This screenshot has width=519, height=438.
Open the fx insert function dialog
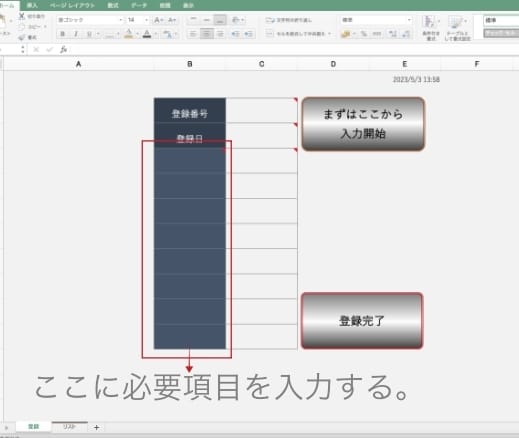click(64, 50)
